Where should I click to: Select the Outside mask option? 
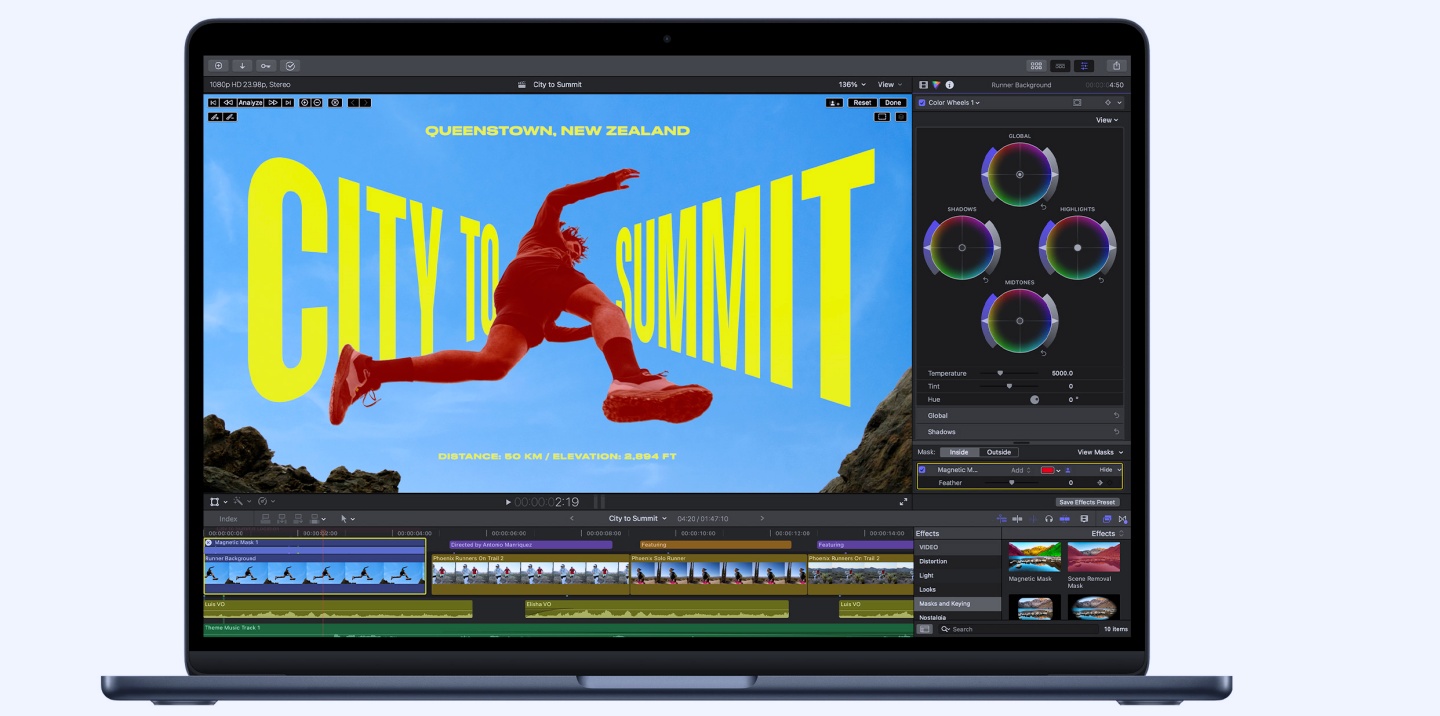coord(999,453)
